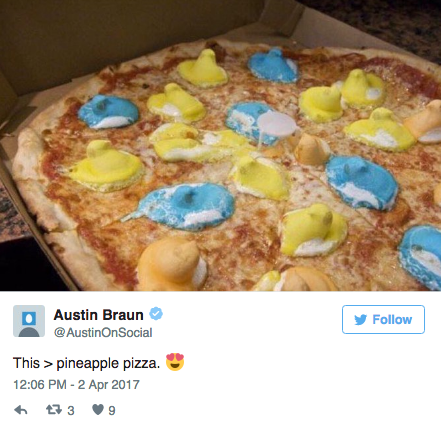This screenshot has height=428, width=441.
Task: Retweet using the retweet arrows icon
Action: click(54, 410)
